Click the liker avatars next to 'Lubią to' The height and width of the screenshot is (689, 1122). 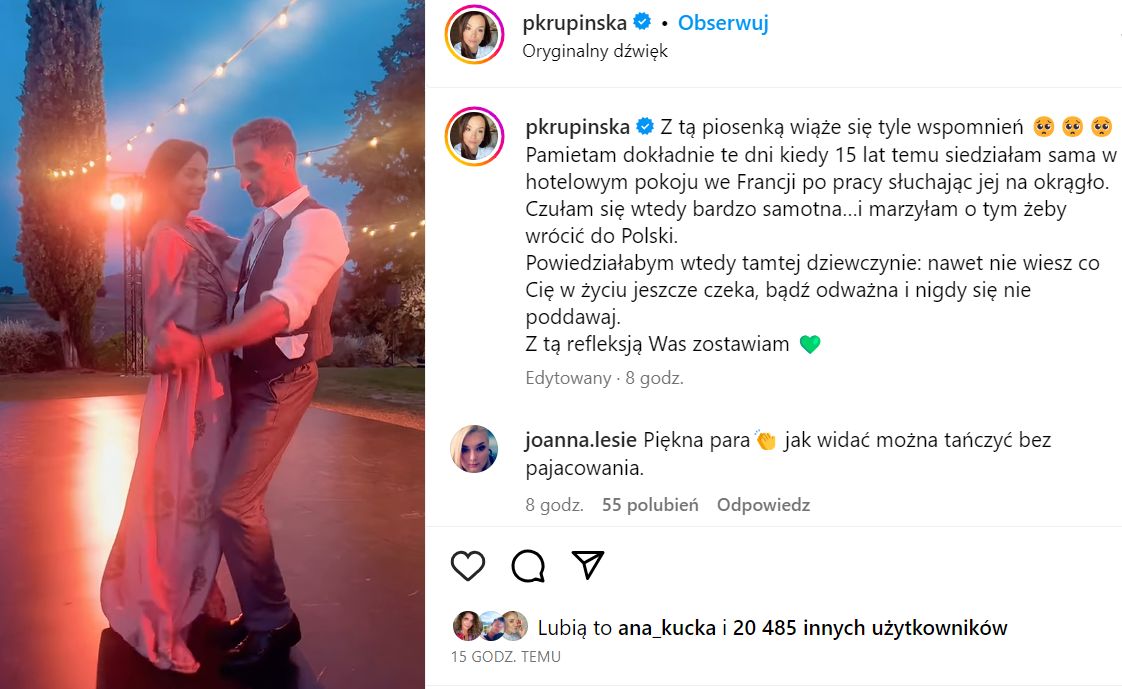click(490, 626)
